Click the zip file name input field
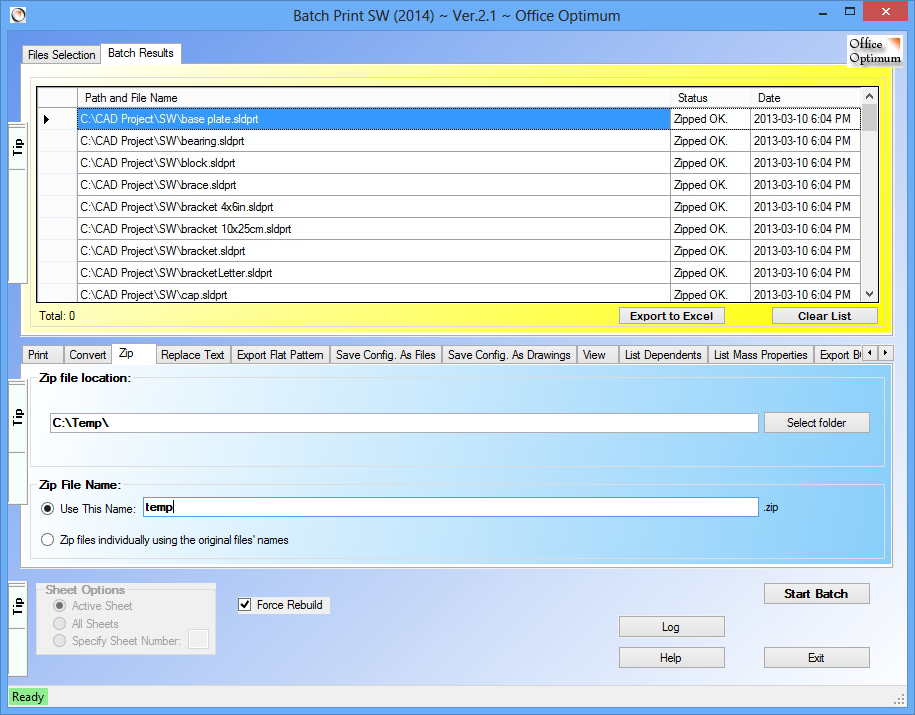 (450, 508)
